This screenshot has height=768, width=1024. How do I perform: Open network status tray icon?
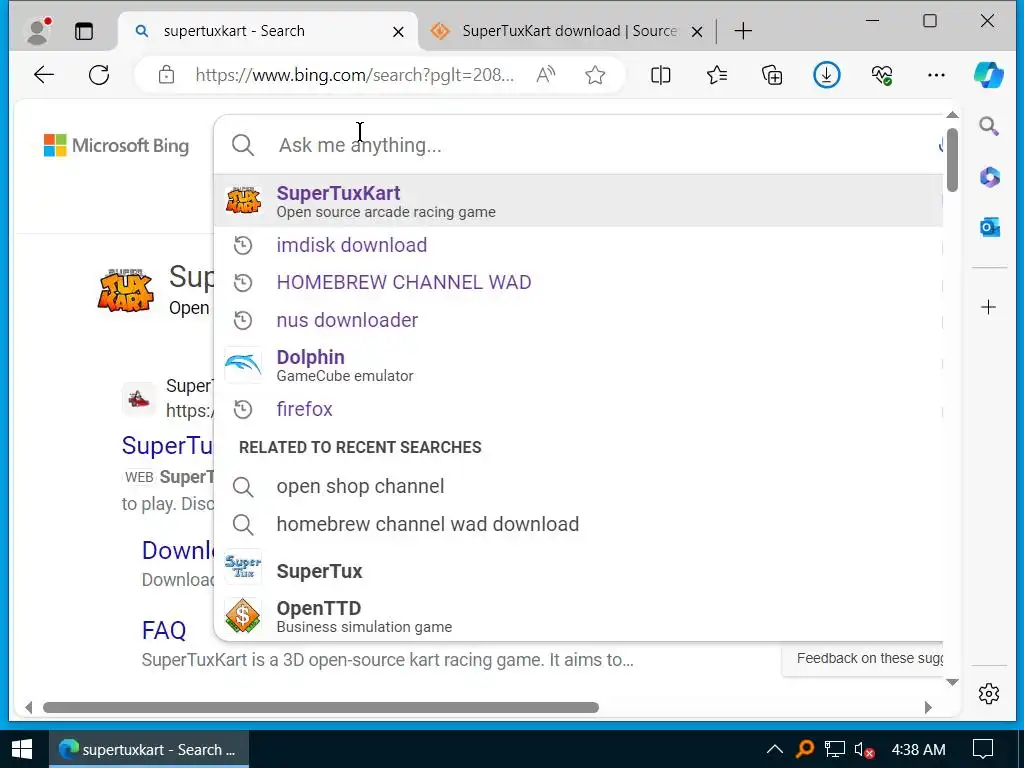coord(835,749)
